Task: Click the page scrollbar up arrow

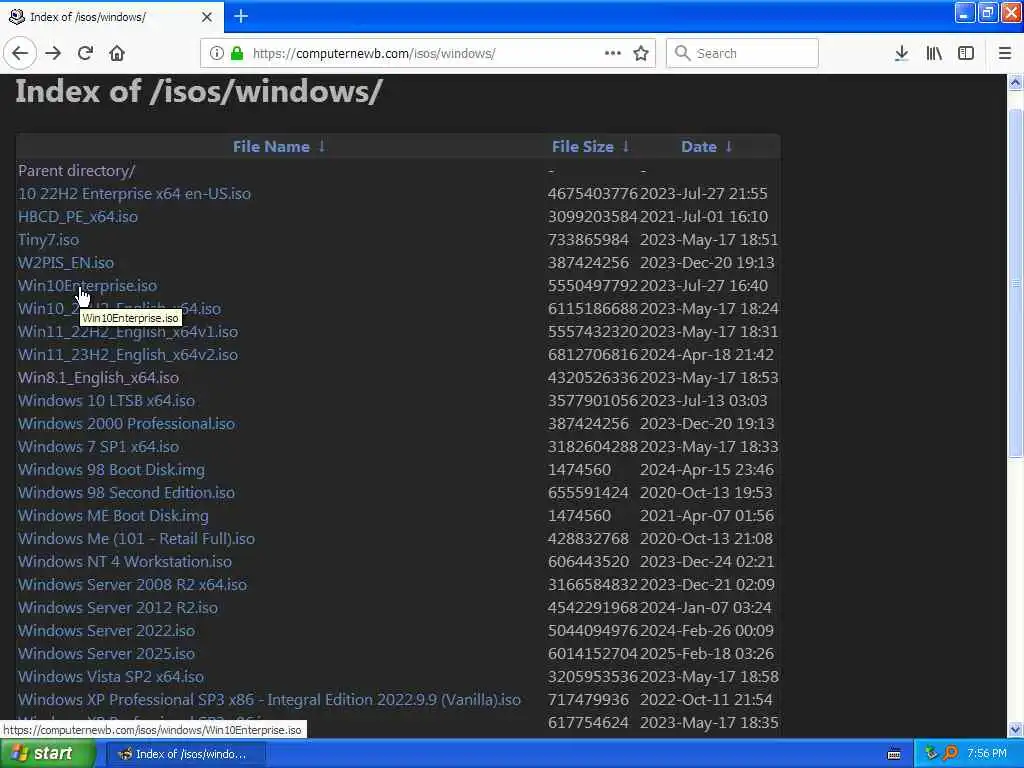Action: point(1015,82)
